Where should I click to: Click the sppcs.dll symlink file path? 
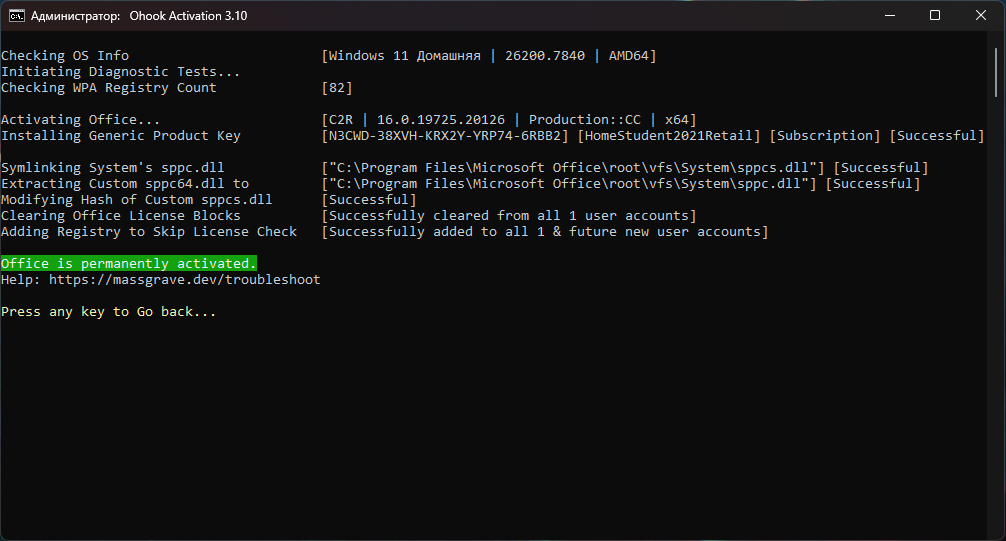pyautogui.click(x=573, y=168)
